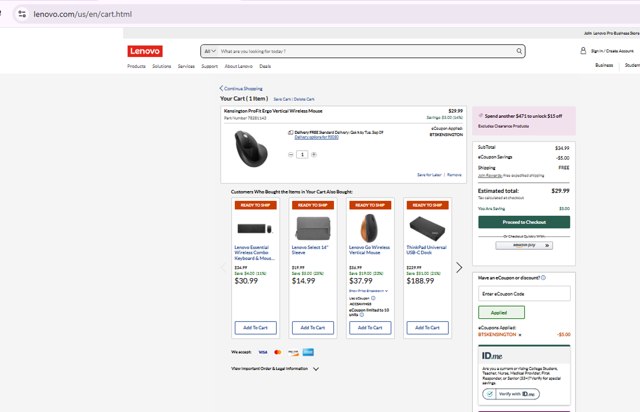This screenshot has height=412, width=640.
Task: Click the quantity field showing 1
Action: pyautogui.click(x=302, y=155)
